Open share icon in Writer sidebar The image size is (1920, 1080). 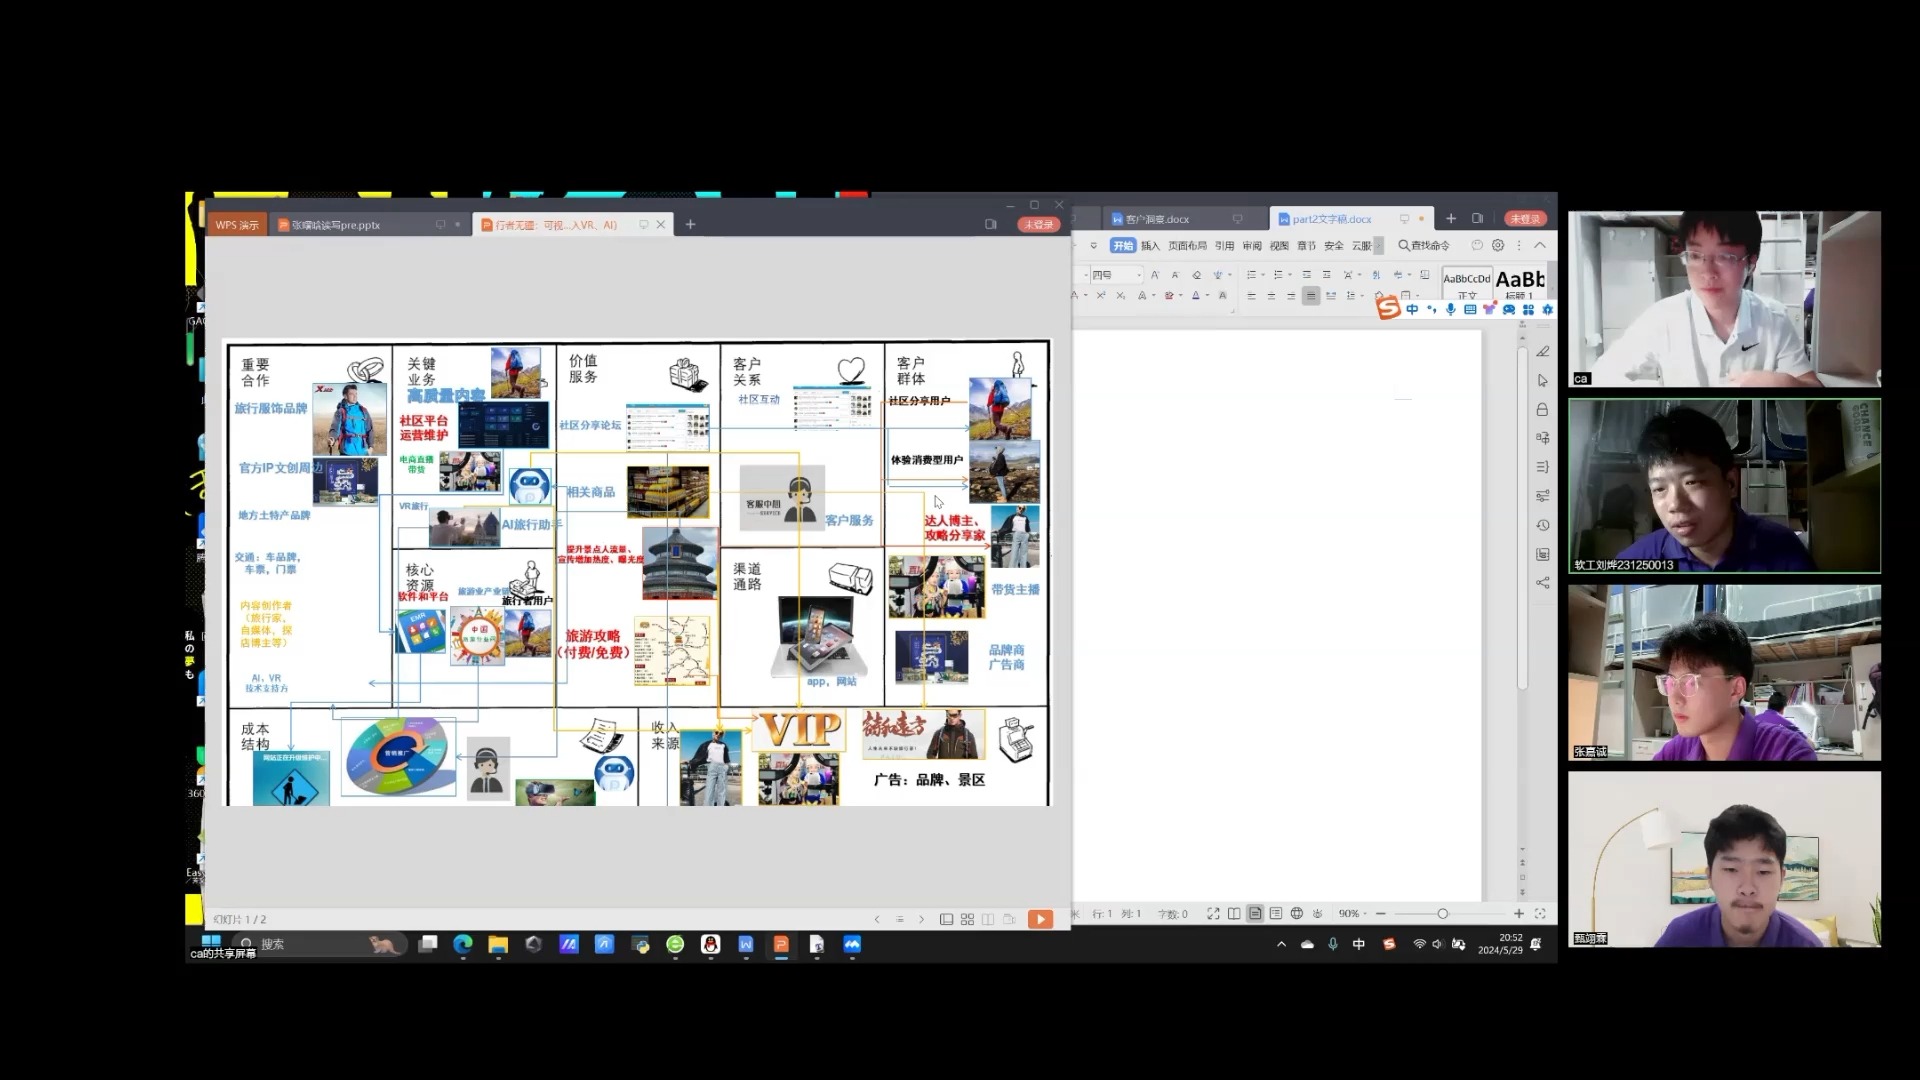tap(1543, 583)
